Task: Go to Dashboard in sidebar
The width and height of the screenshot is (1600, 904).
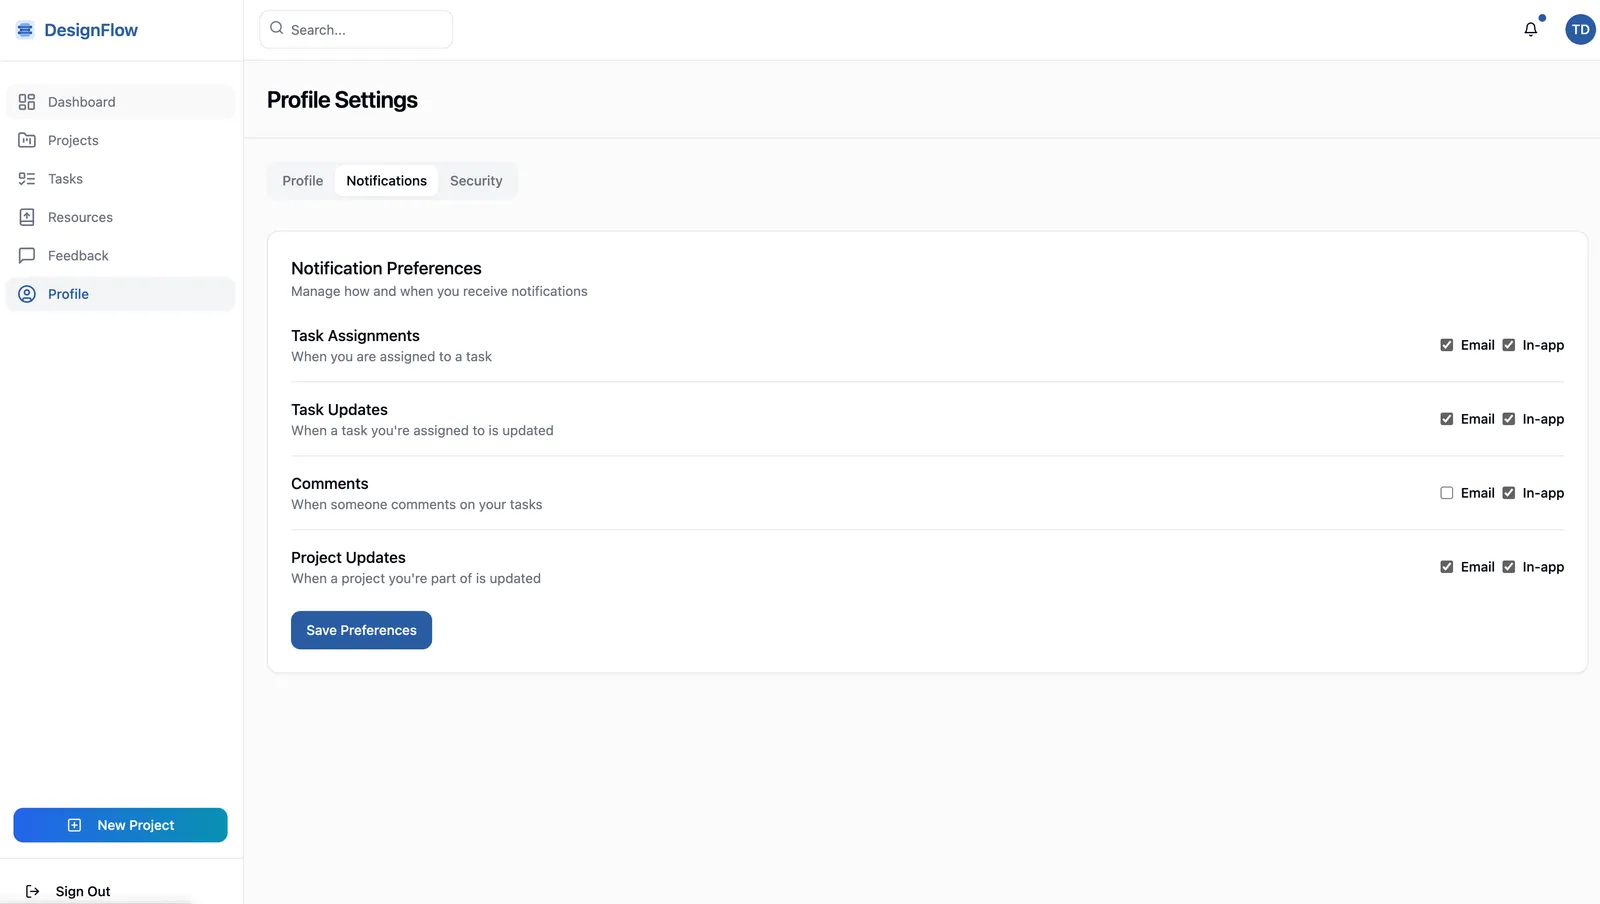Action: point(121,102)
